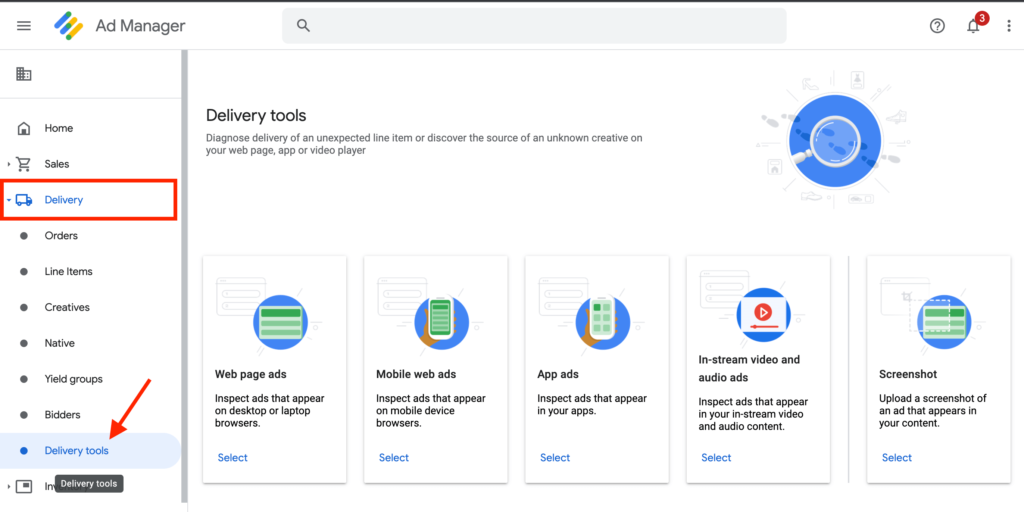
Task: Open Line Items under Delivery
Action: pos(69,272)
